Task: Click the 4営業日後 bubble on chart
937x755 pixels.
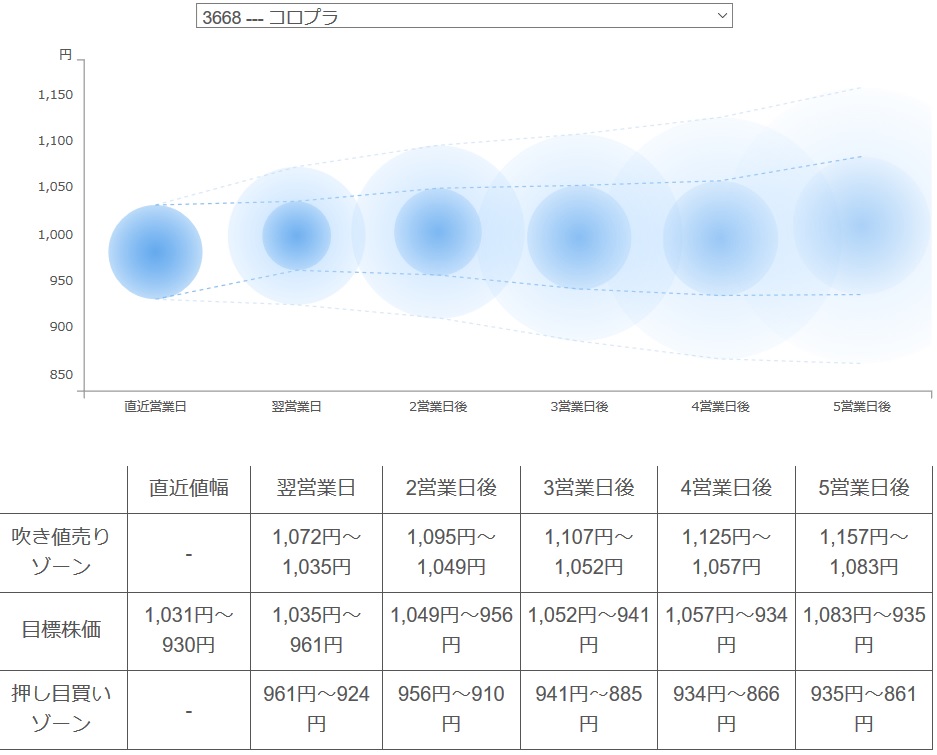Action: tap(720, 239)
